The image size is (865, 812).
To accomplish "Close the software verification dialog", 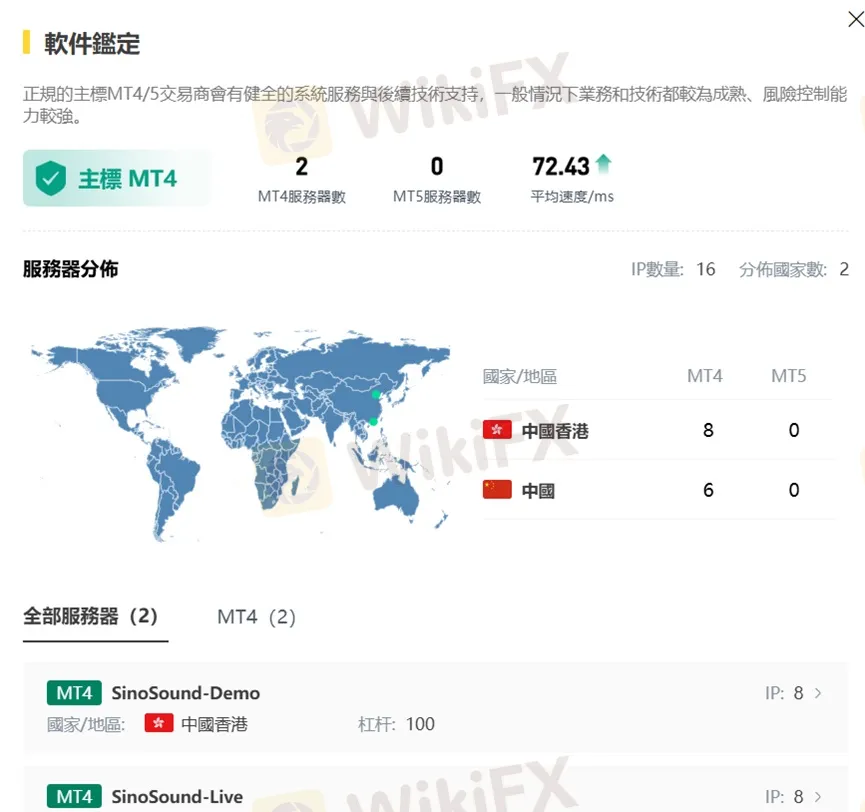I will (x=856, y=19).
